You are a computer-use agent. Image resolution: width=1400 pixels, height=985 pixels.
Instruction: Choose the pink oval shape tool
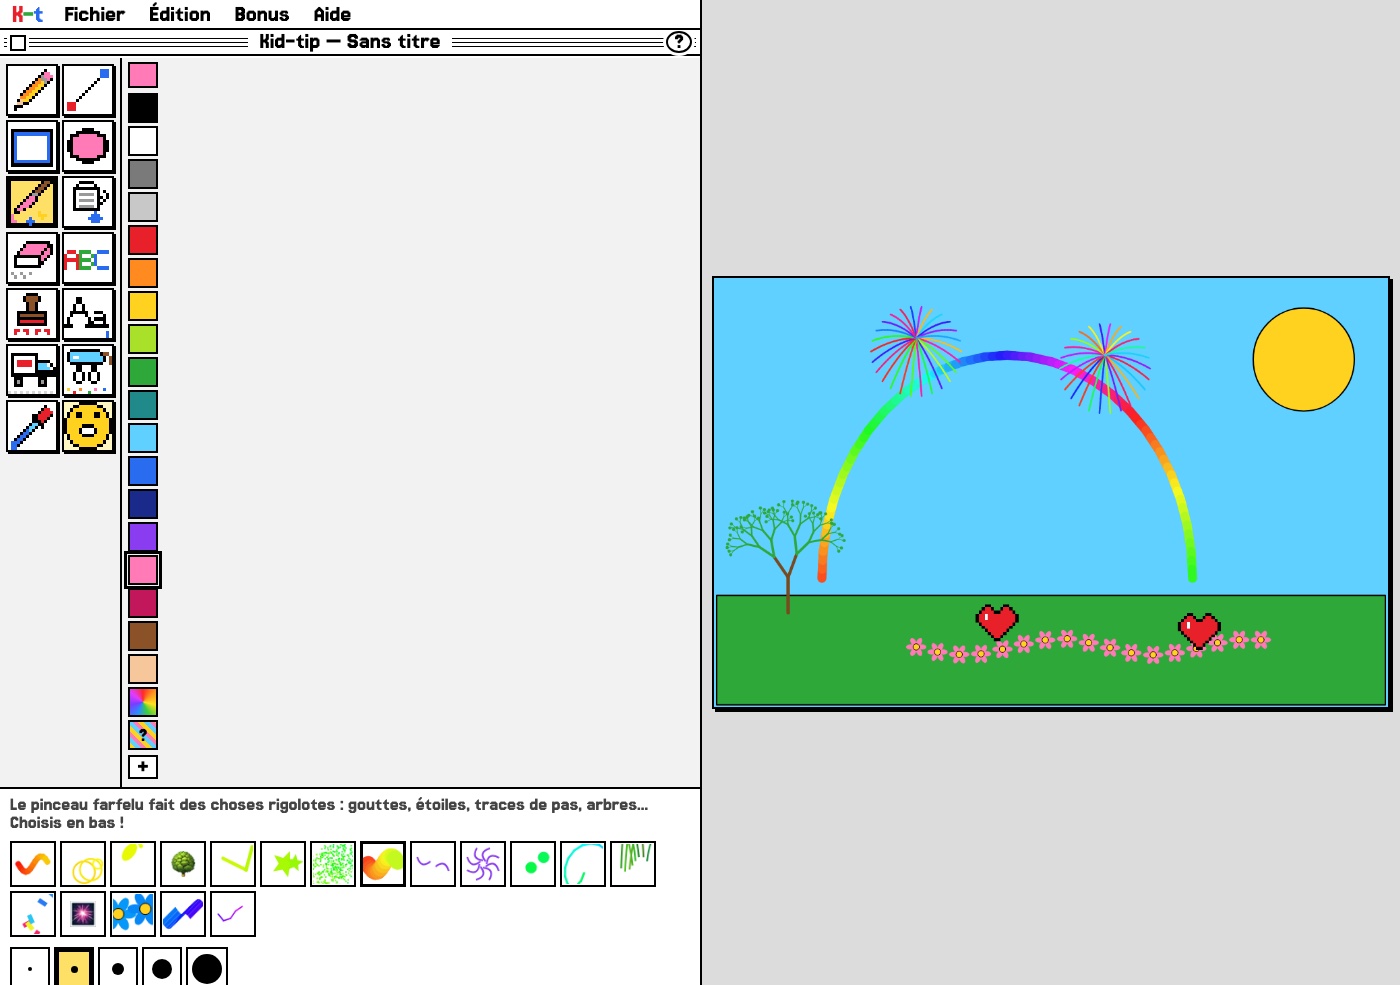[x=89, y=146]
